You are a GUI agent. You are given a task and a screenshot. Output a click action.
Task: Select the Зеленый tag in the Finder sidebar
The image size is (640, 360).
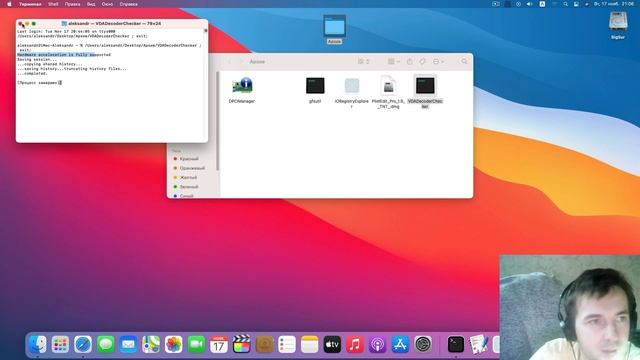point(189,187)
